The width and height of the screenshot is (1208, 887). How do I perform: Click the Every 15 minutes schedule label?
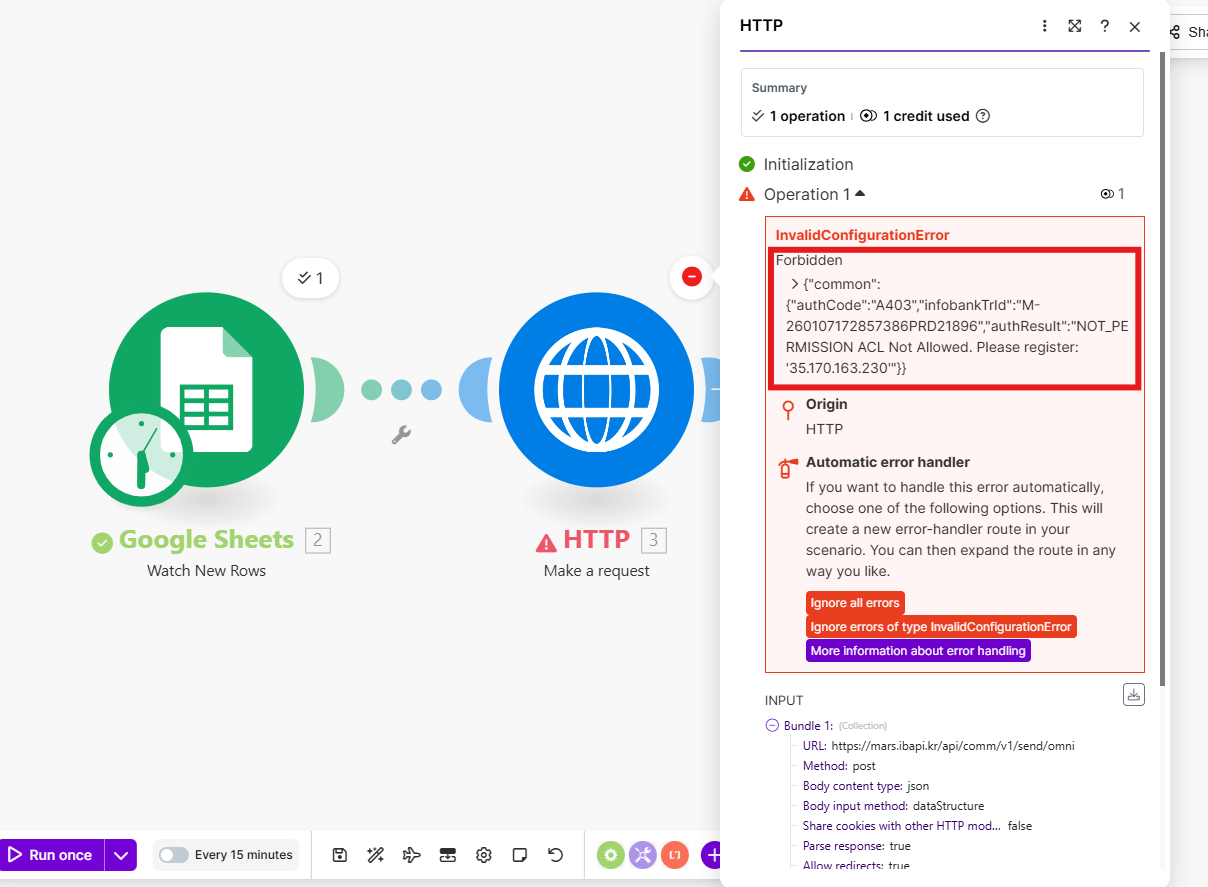[244, 855]
